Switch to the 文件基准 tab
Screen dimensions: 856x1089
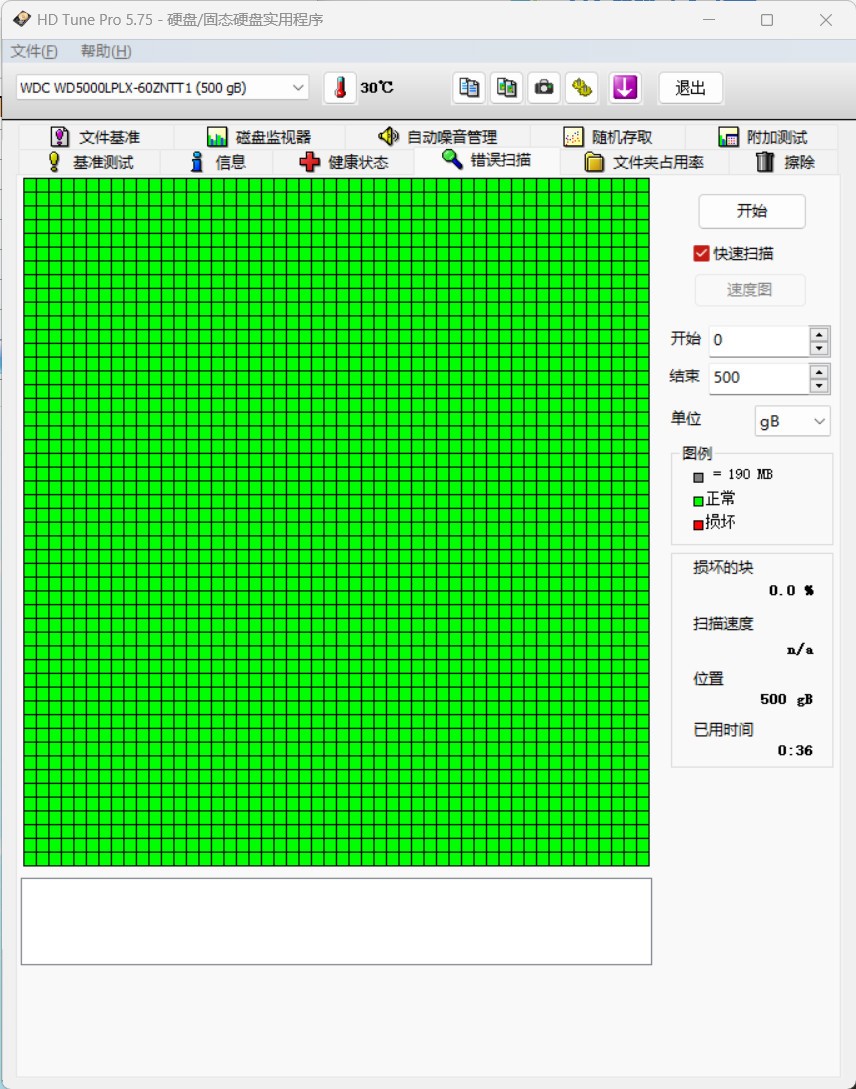click(96, 137)
